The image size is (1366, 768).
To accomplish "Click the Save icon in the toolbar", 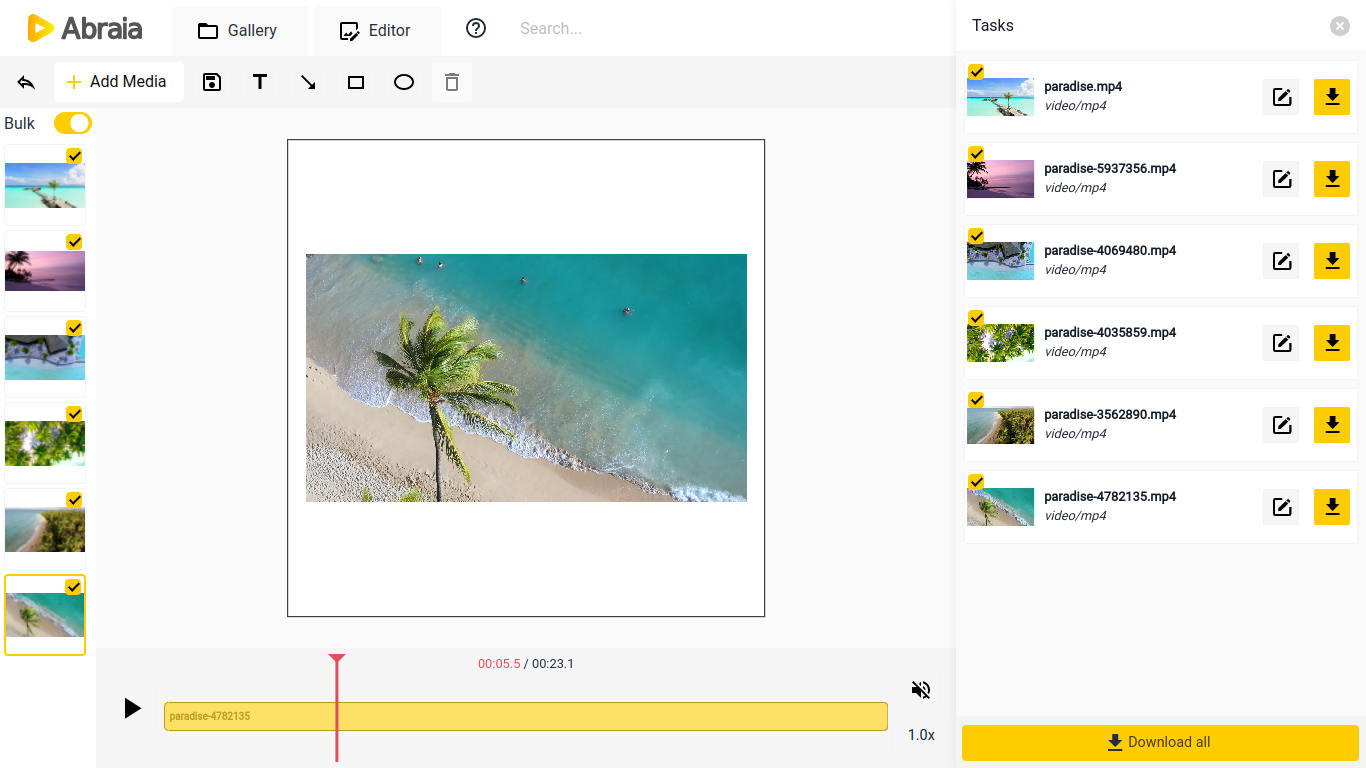I will [212, 82].
